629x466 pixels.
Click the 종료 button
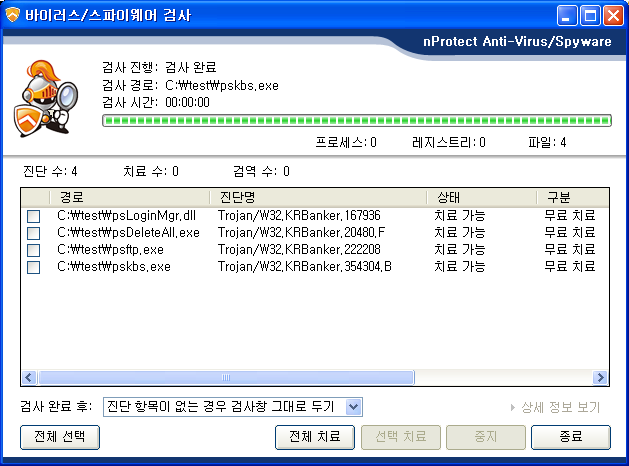click(571, 437)
